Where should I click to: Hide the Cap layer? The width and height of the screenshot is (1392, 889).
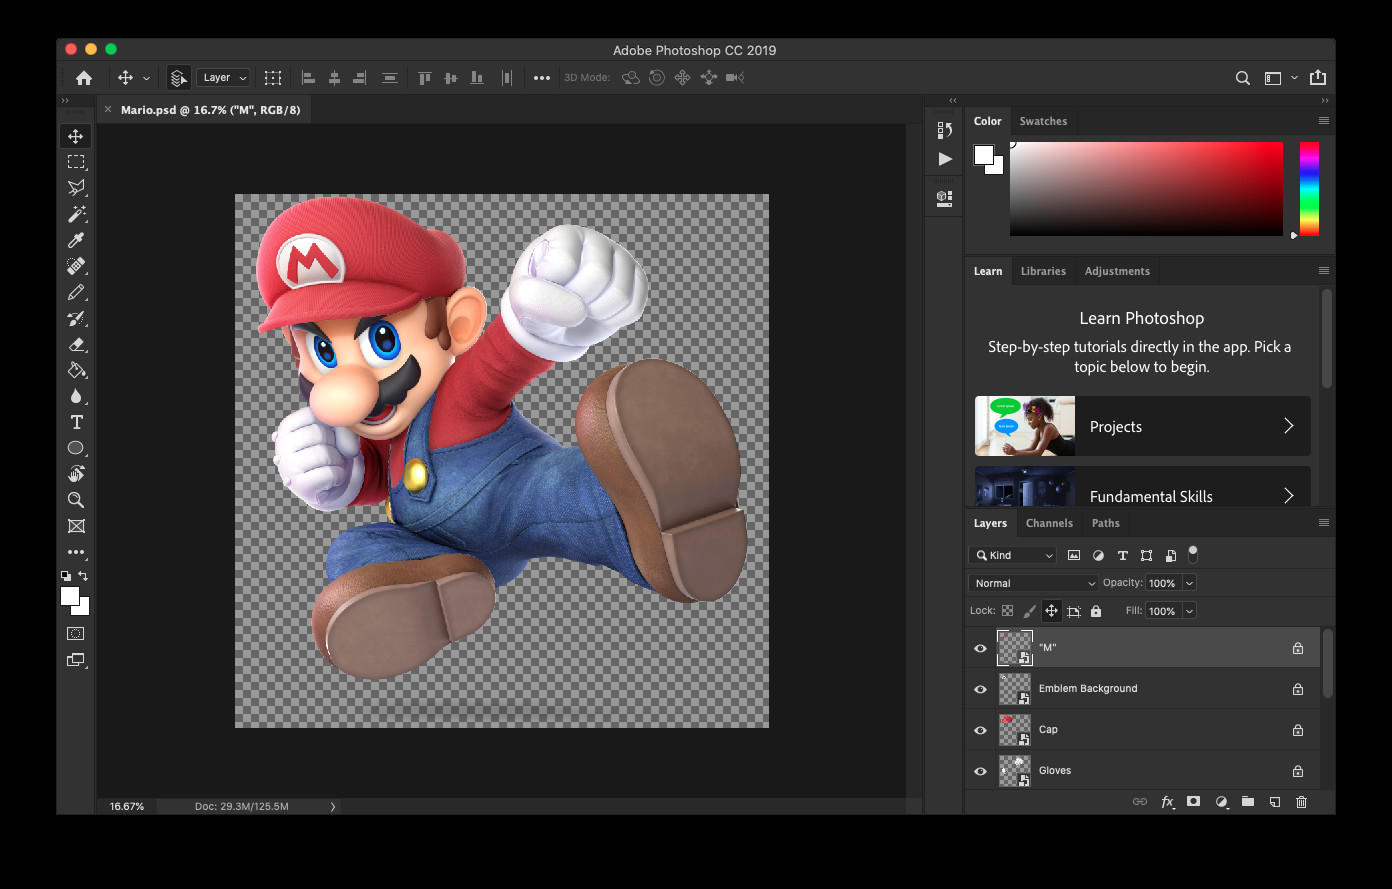pyautogui.click(x=980, y=730)
